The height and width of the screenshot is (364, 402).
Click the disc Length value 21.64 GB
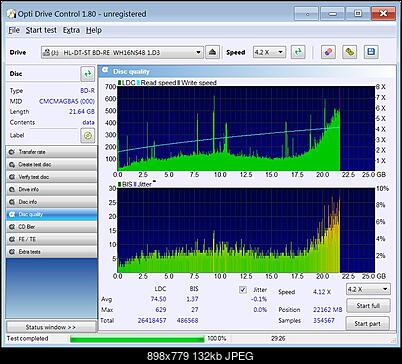click(x=82, y=112)
